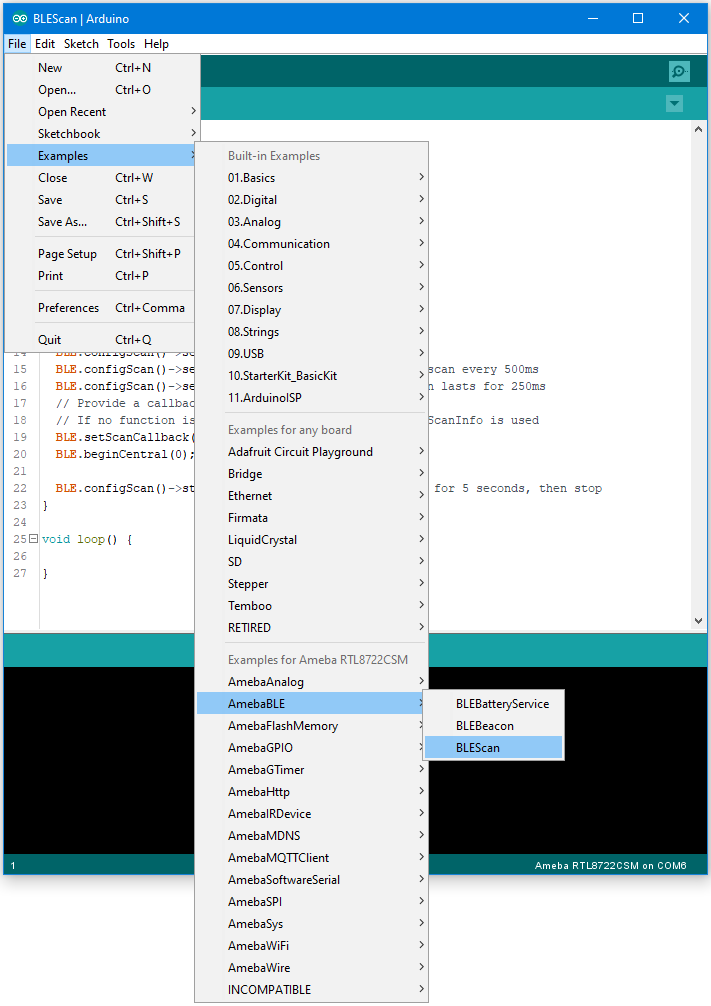Click the tab options dropdown arrow
This screenshot has width=711, height=1006.
[x=674, y=104]
